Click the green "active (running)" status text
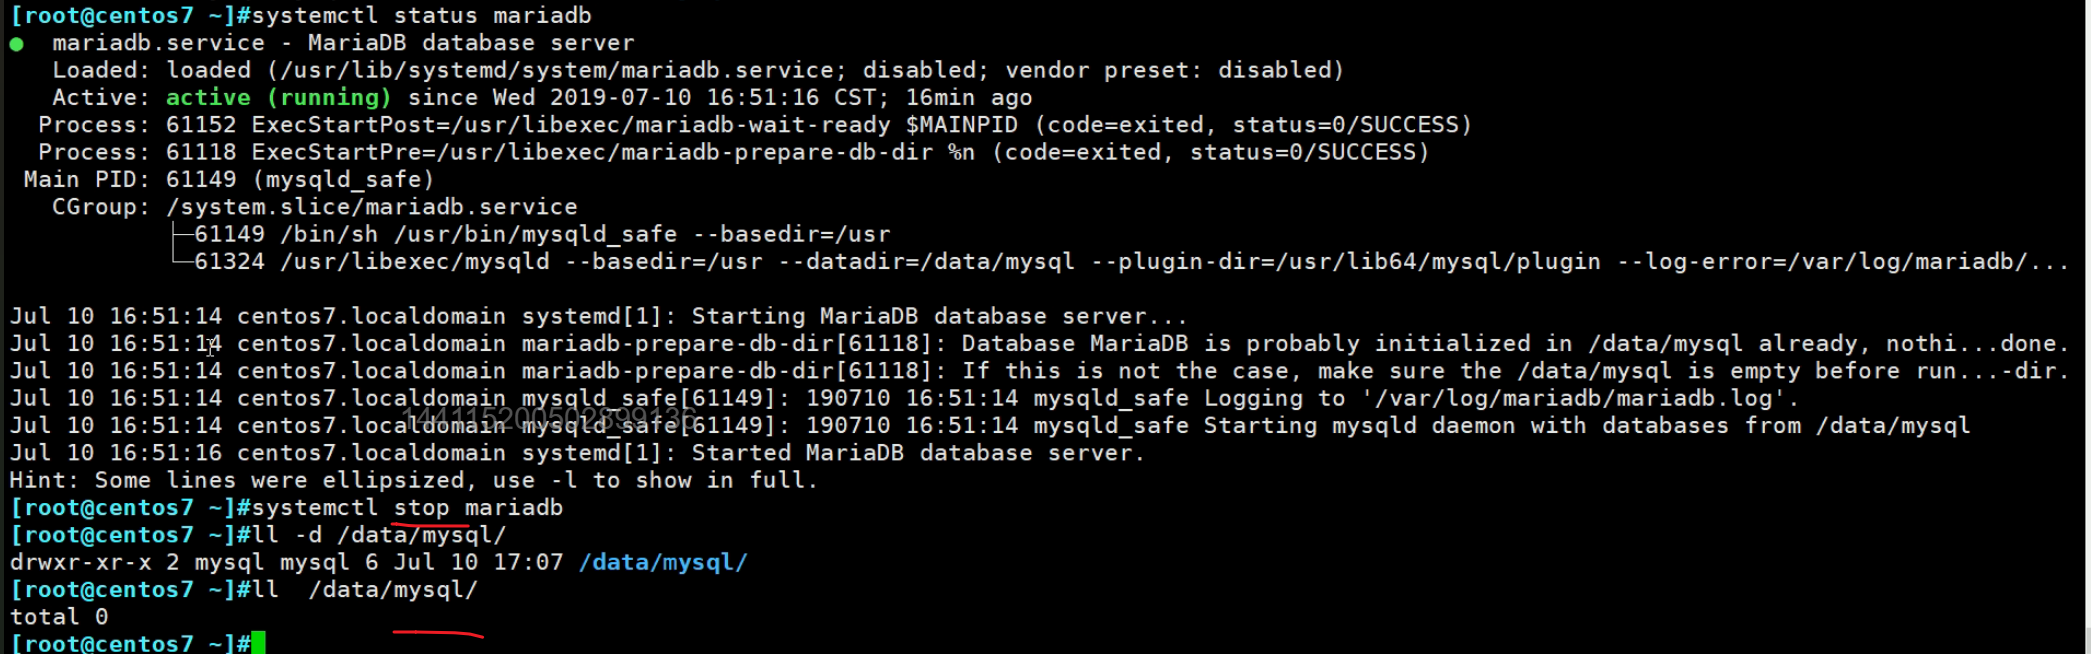This screenshot has height=654, width=2091. 278,98
